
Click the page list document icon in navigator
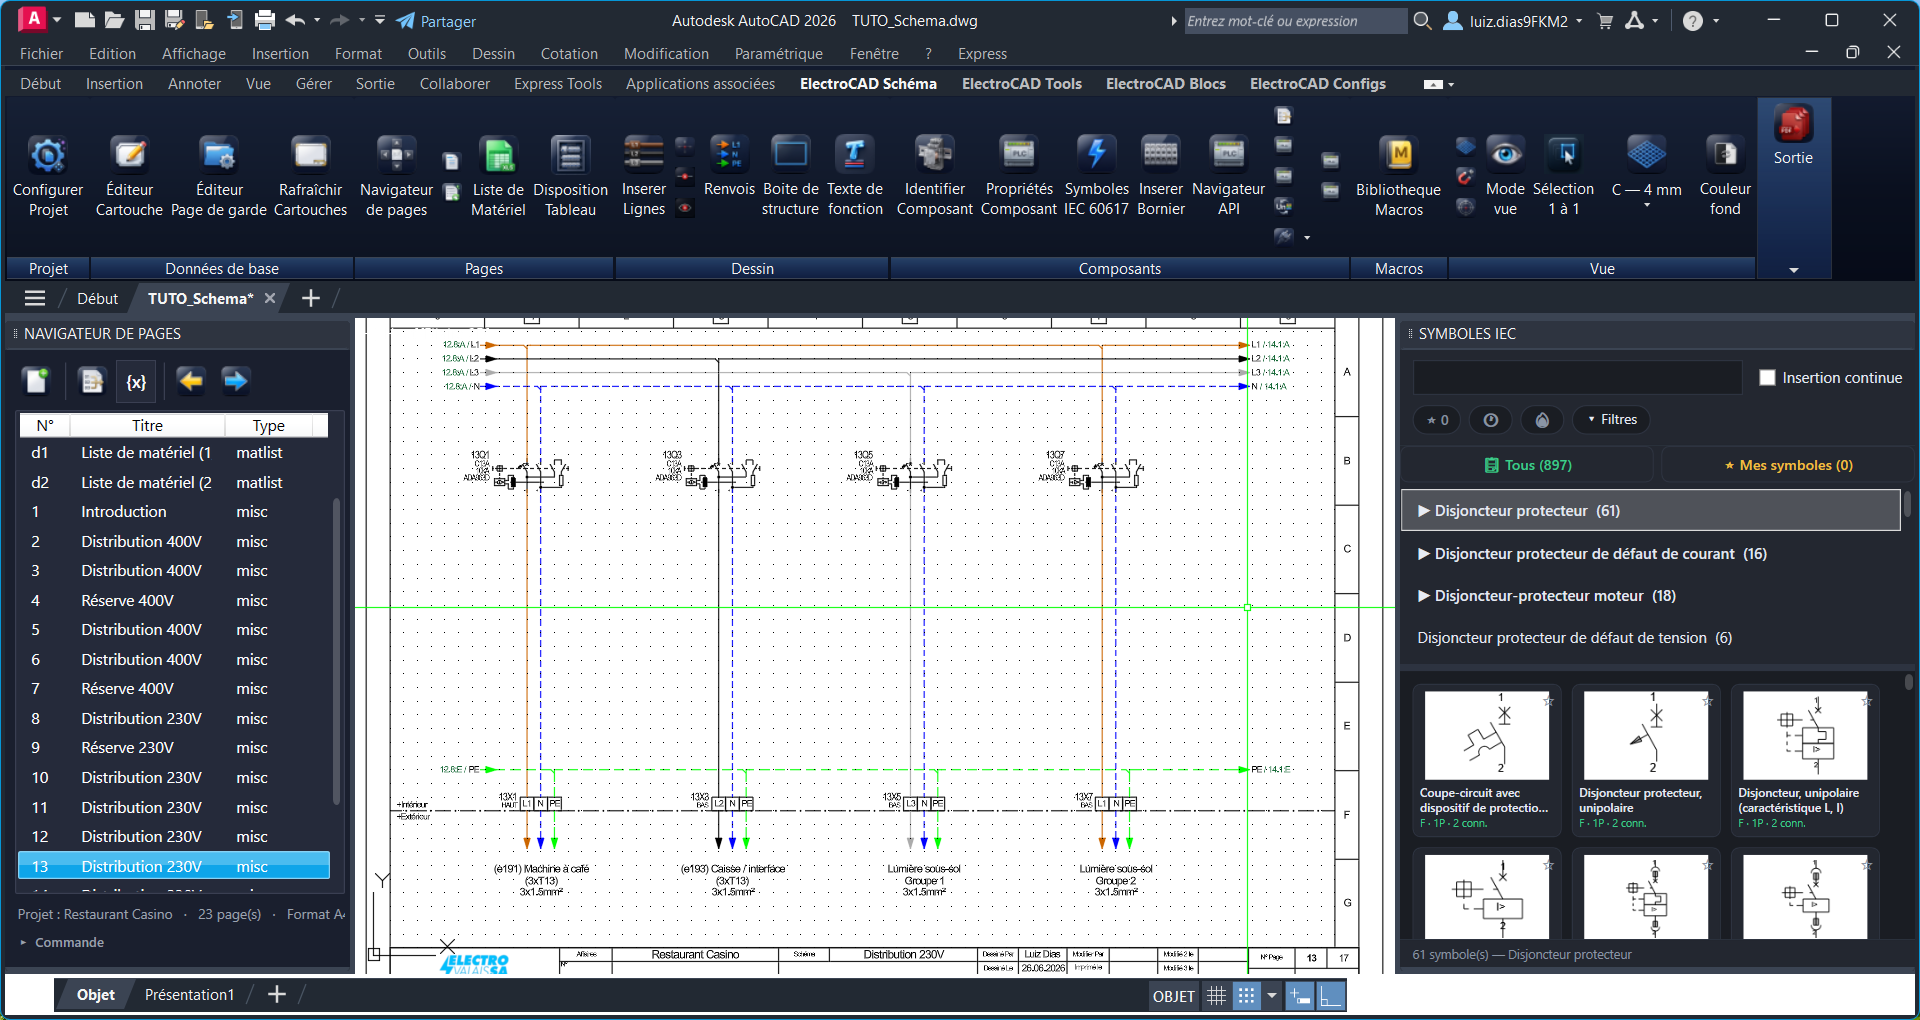92,381
